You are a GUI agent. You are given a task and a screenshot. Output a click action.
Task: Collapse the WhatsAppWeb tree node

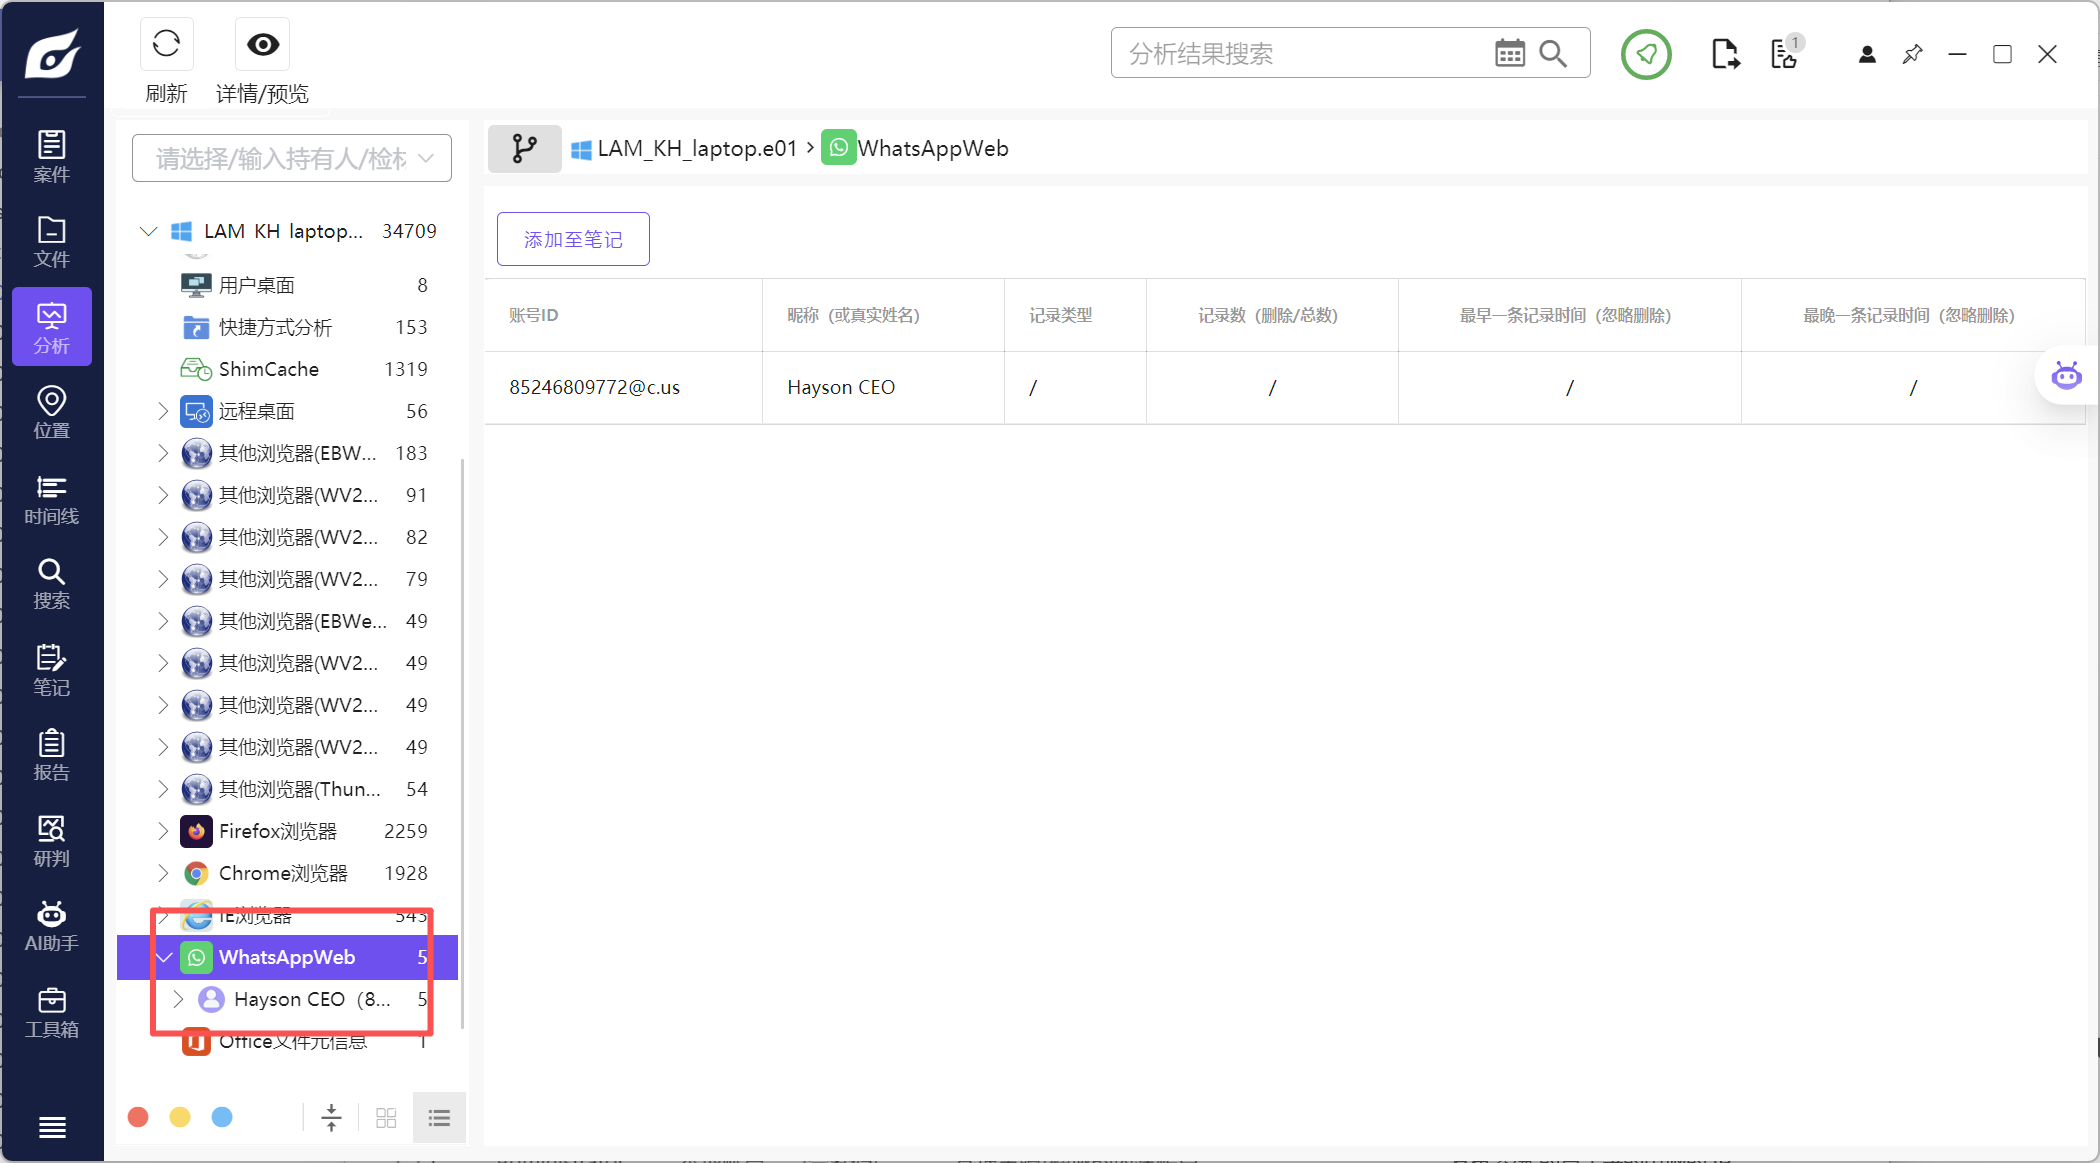(164, 957)
